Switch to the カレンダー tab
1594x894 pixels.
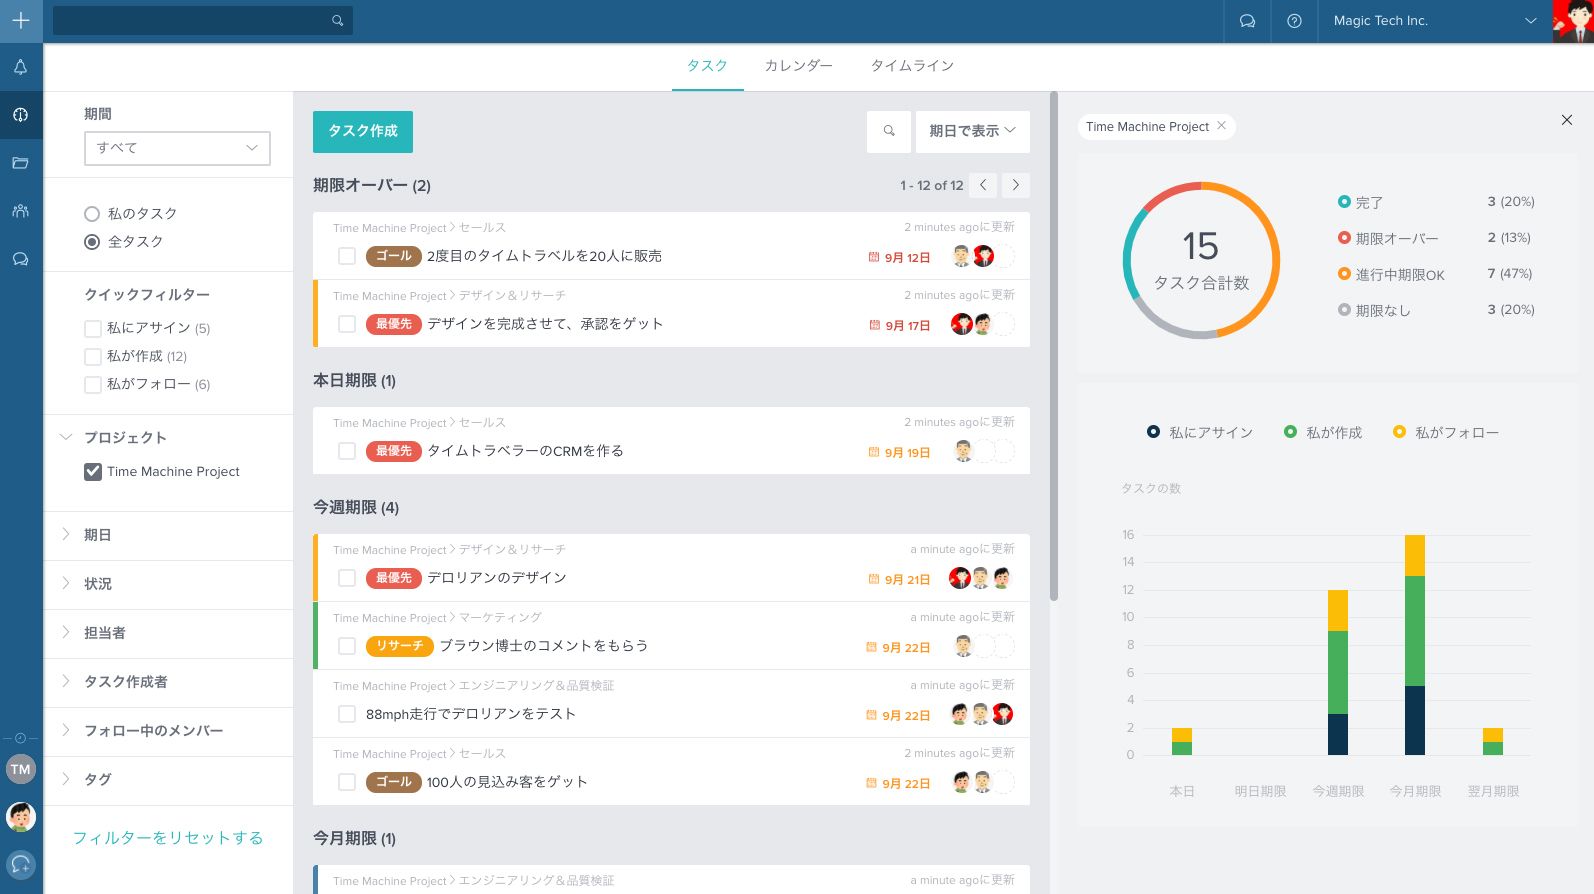click(798, 66)
